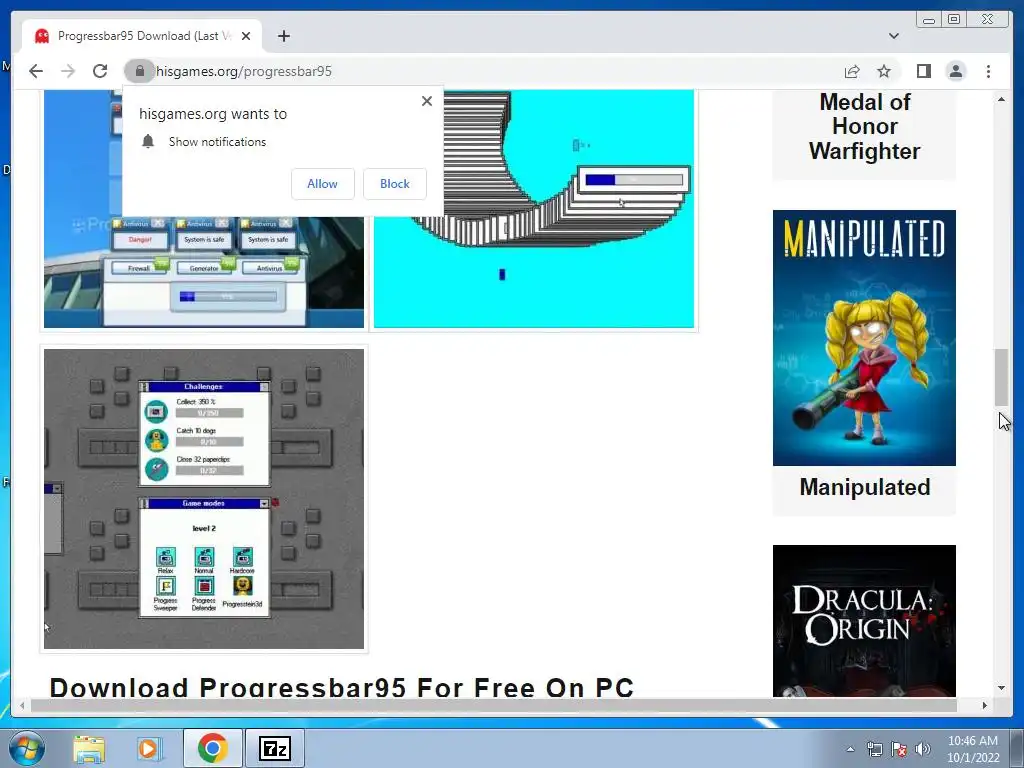This screenshot has width=1024, height=768.
Task: Select the Progressbar95 Download tab
Action: [x=142, y=36]
